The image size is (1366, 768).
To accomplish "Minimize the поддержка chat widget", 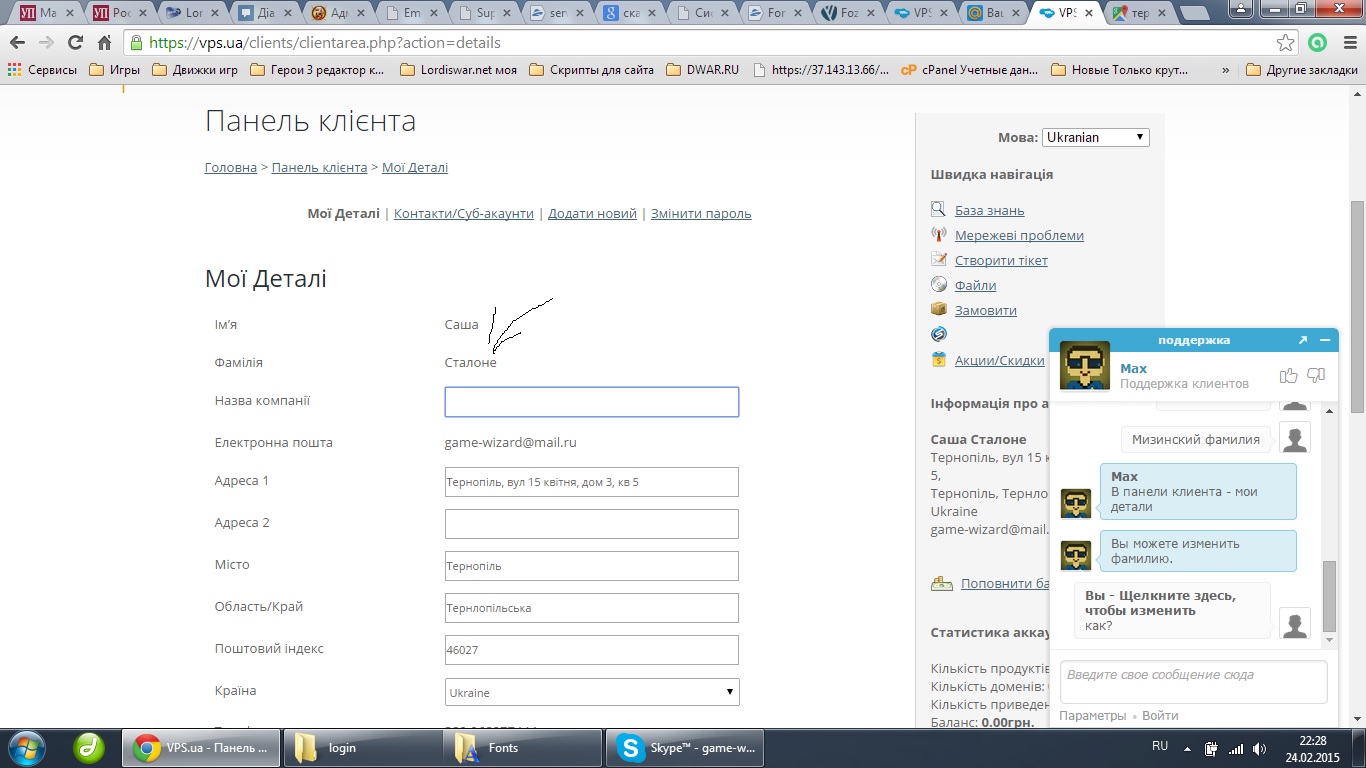I will pyautogui.click(x=1325, y=340).
